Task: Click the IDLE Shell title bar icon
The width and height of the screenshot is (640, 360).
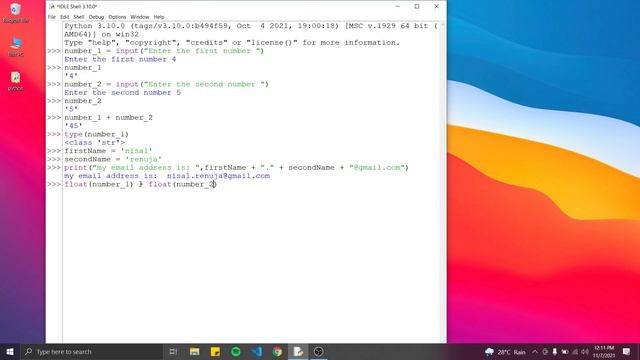Action: coord(52,7)
